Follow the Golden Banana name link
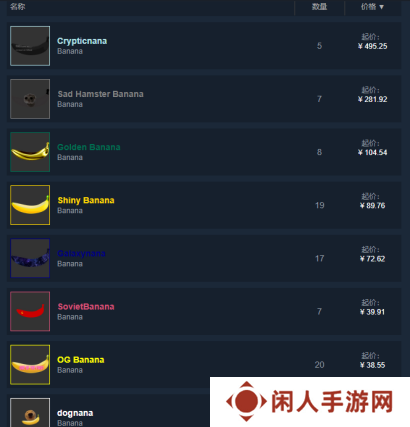The height and width of the screenshot is (427, 410). [x=89, y=147]
